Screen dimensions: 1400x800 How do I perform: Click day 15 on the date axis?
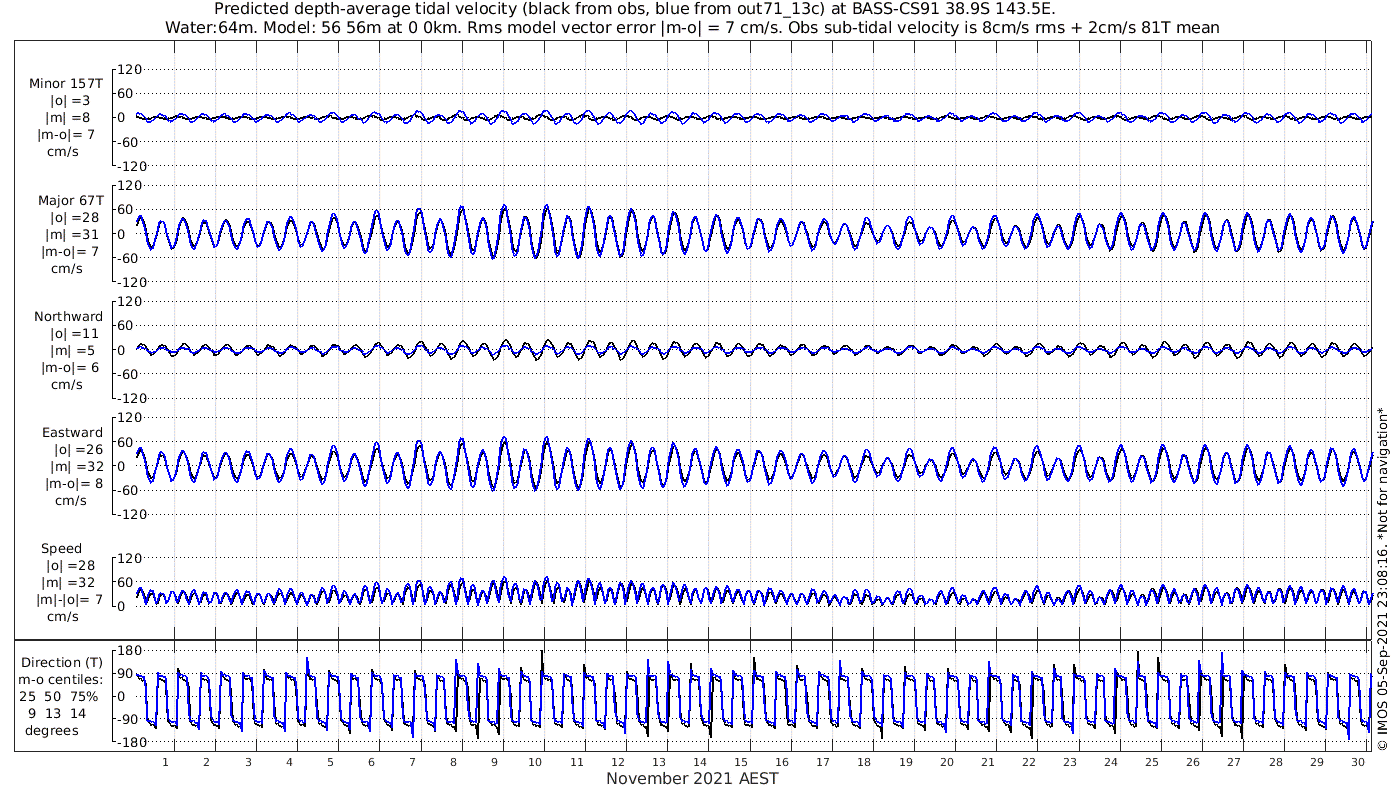pyautogui.click(x=741, y=762)
